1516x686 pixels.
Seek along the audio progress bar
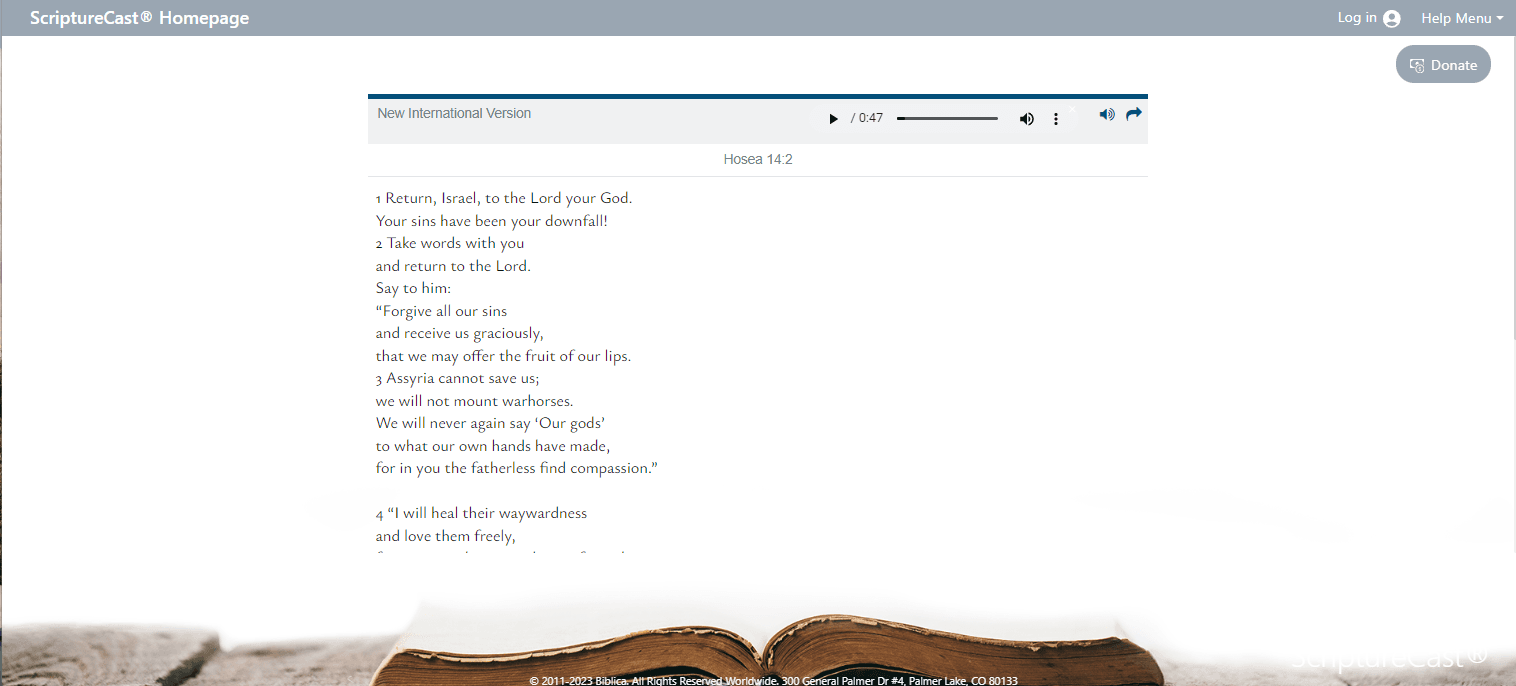947,119
